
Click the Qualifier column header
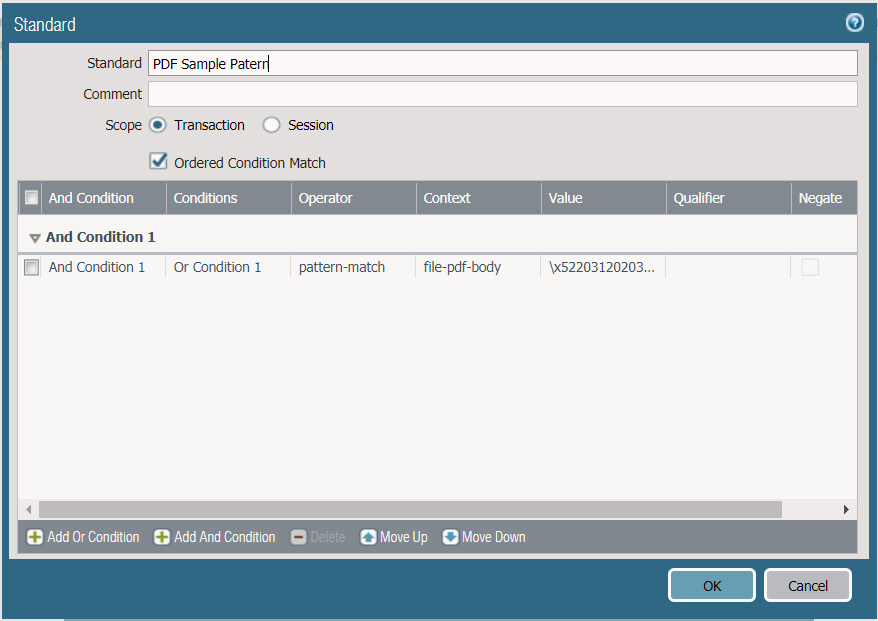pos(698,198)
